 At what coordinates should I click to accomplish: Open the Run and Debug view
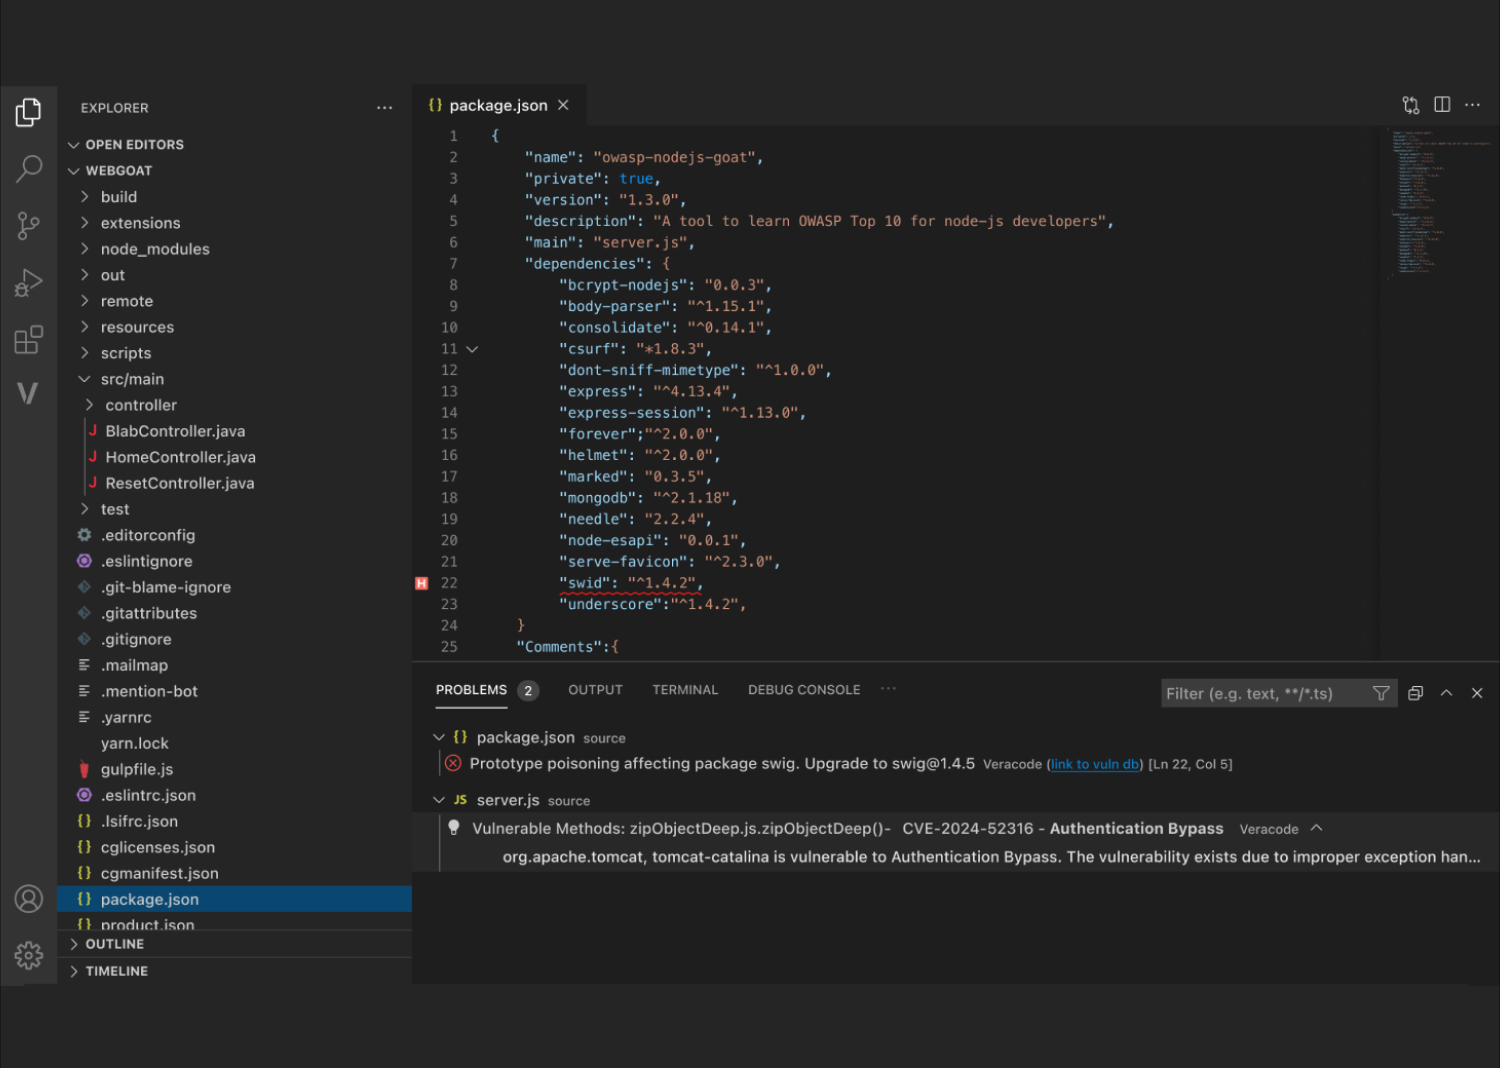tap(28, 283)
